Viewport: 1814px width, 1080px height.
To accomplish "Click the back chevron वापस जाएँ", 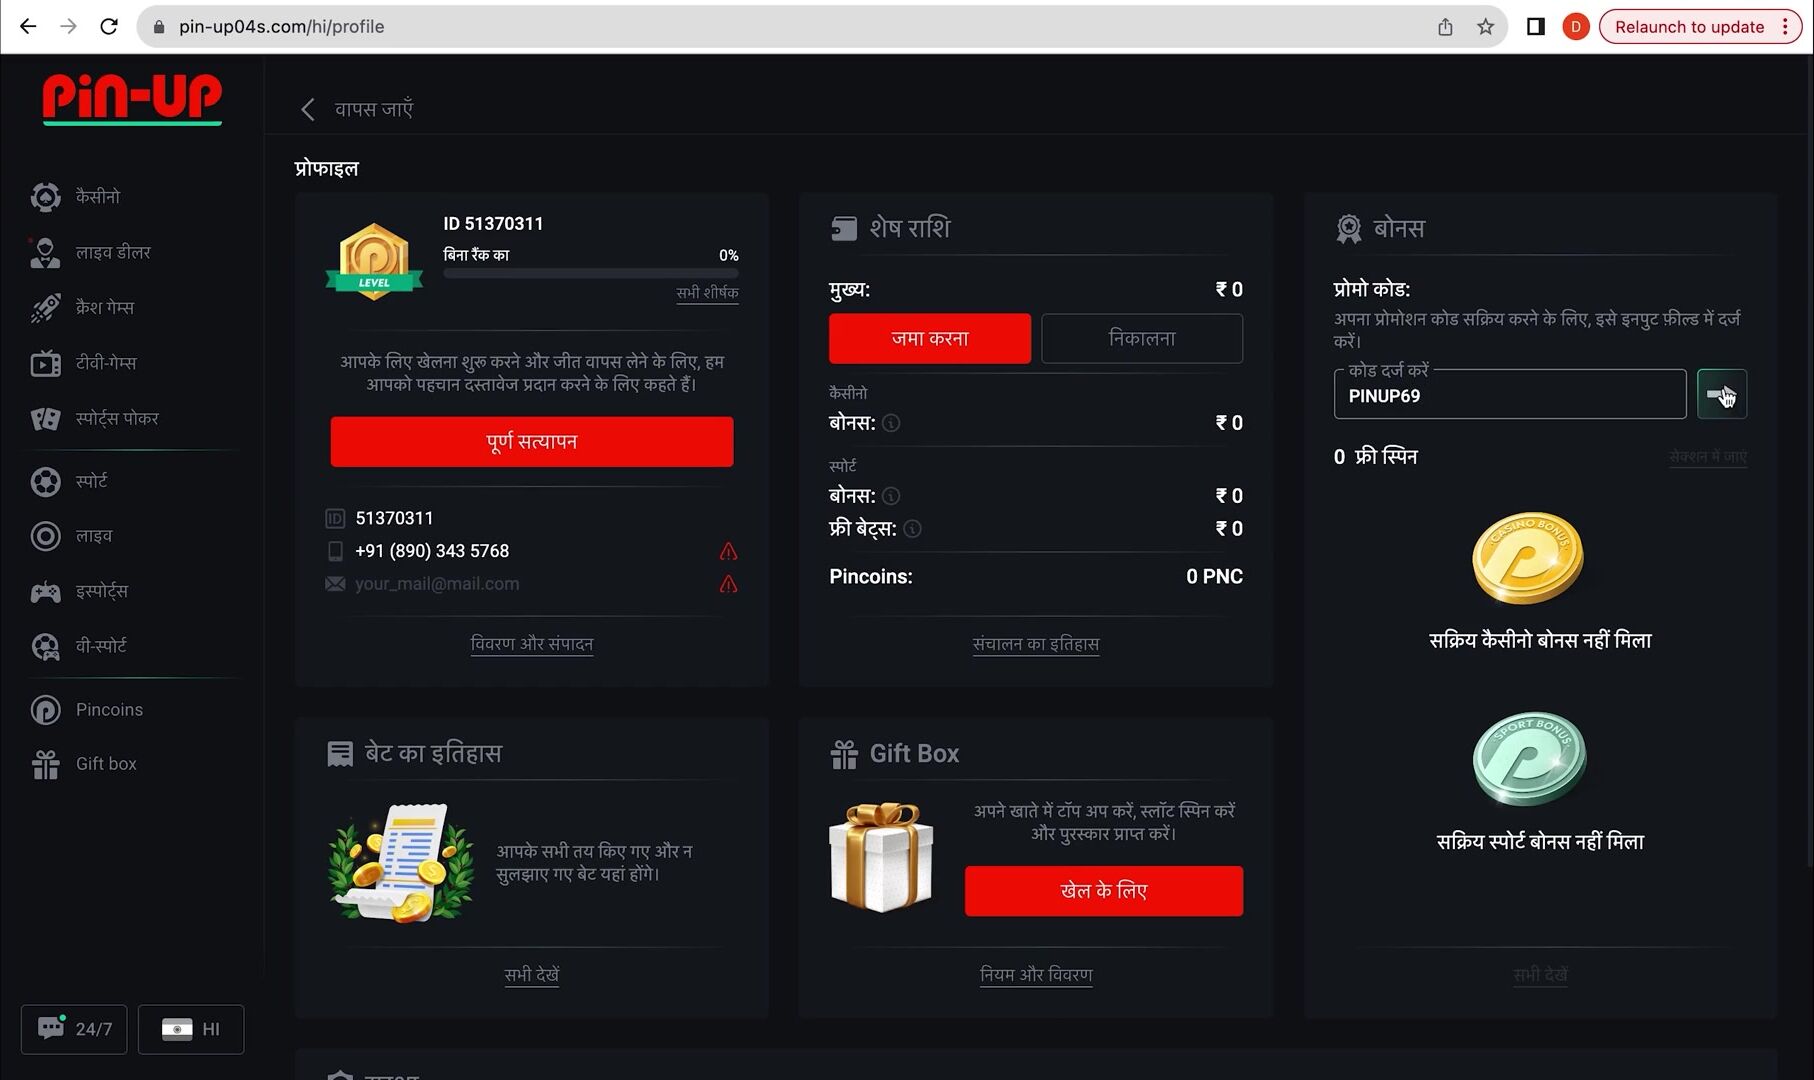I will click(x=308, y=109).
